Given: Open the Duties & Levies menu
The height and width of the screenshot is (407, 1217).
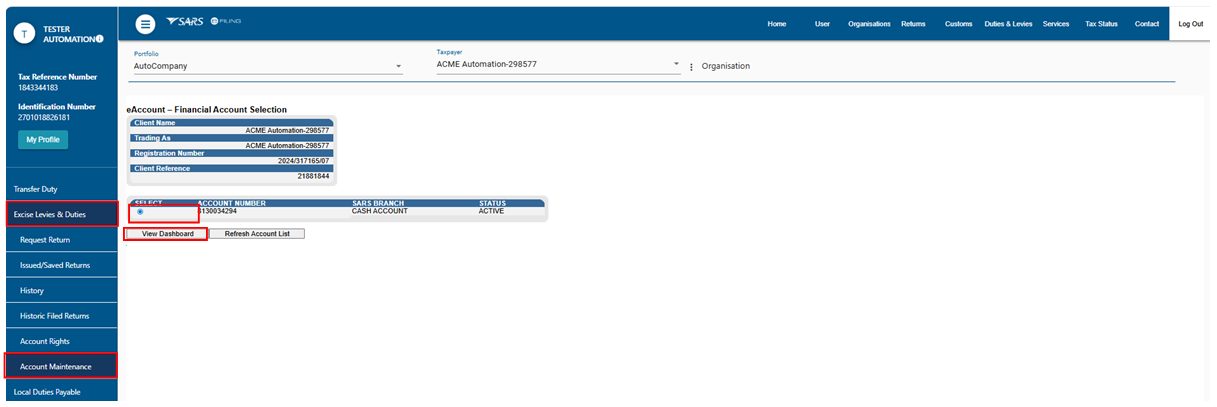Looking at the screenshot, I should tap(1008, 24).
